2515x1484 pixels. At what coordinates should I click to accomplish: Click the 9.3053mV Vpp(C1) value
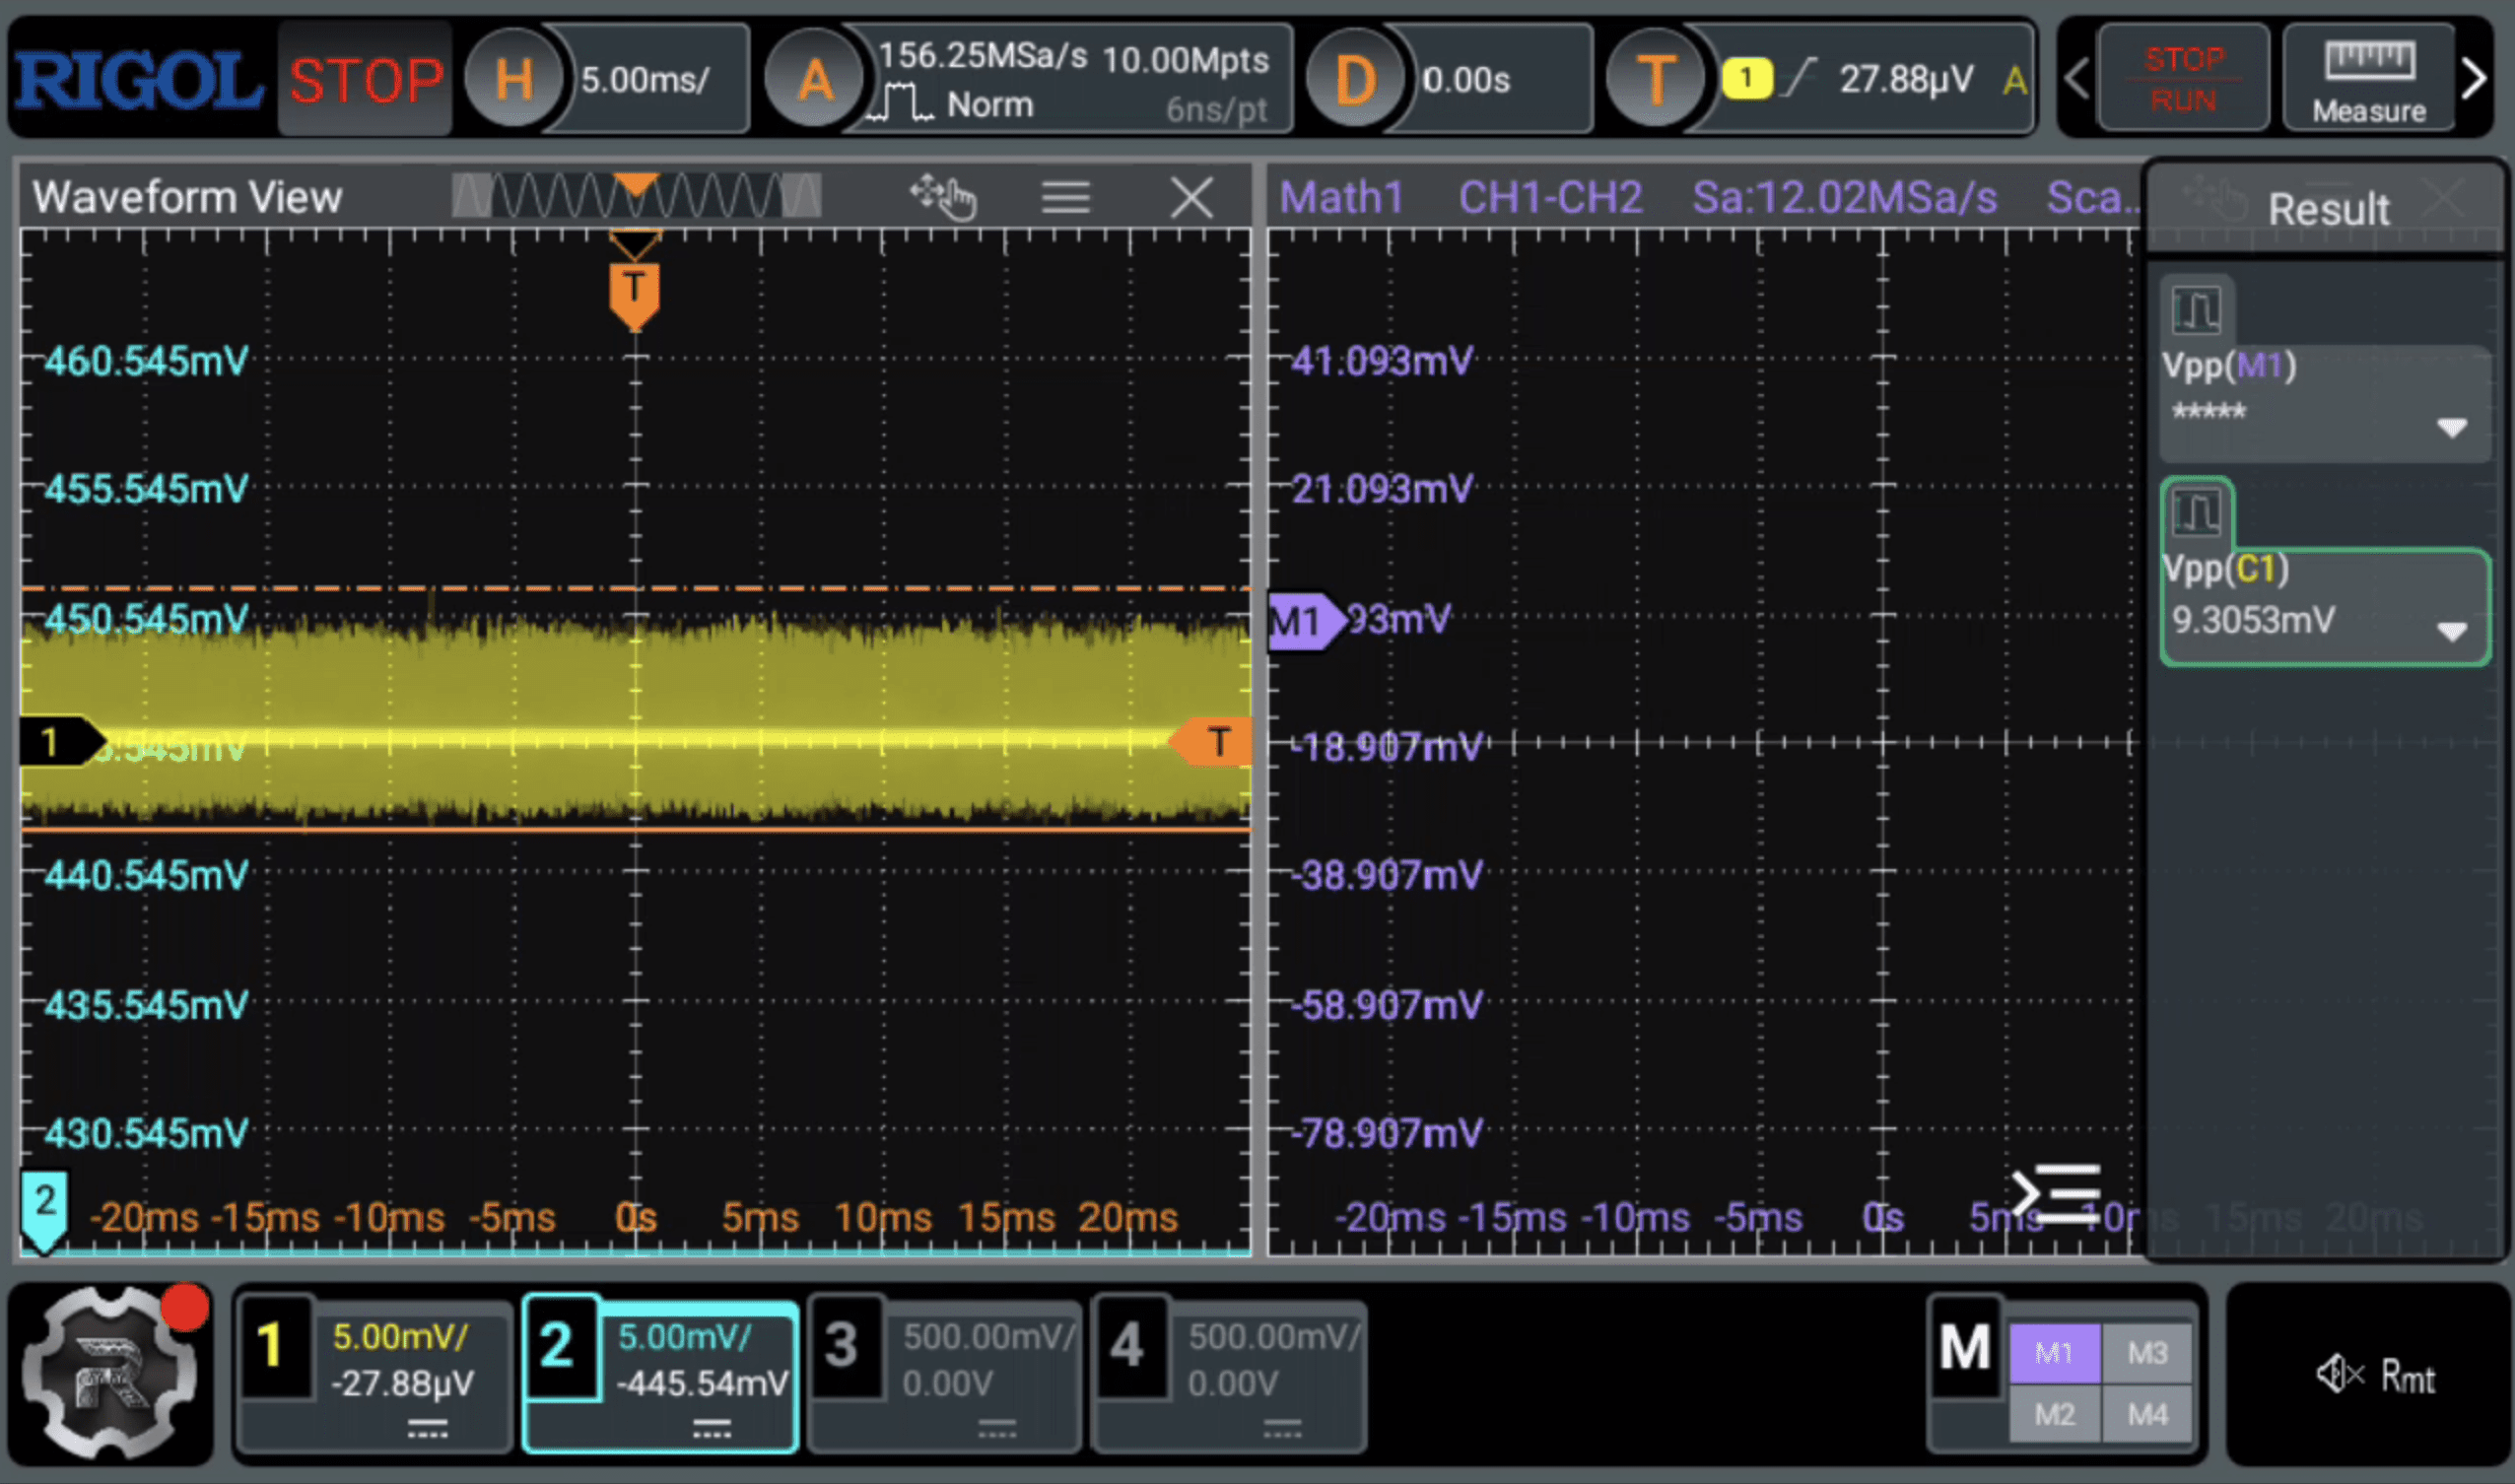pos(2254,620)
